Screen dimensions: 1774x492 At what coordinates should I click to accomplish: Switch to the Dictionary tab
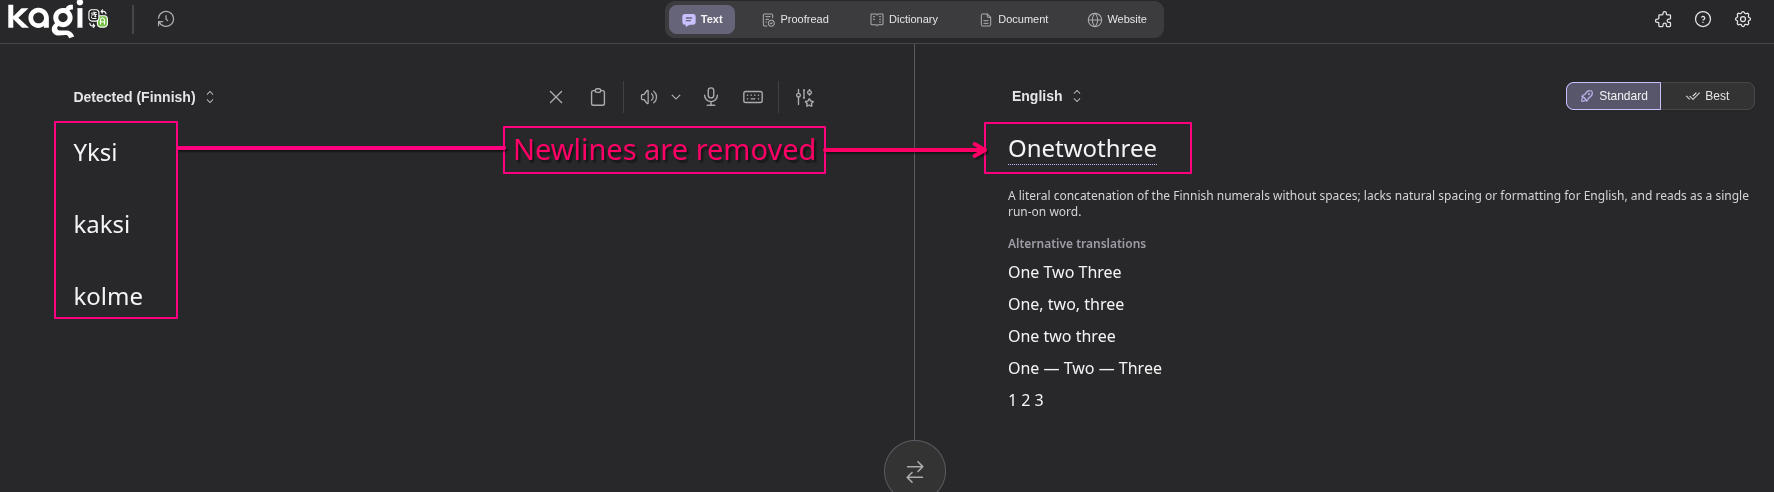(904, 19)
